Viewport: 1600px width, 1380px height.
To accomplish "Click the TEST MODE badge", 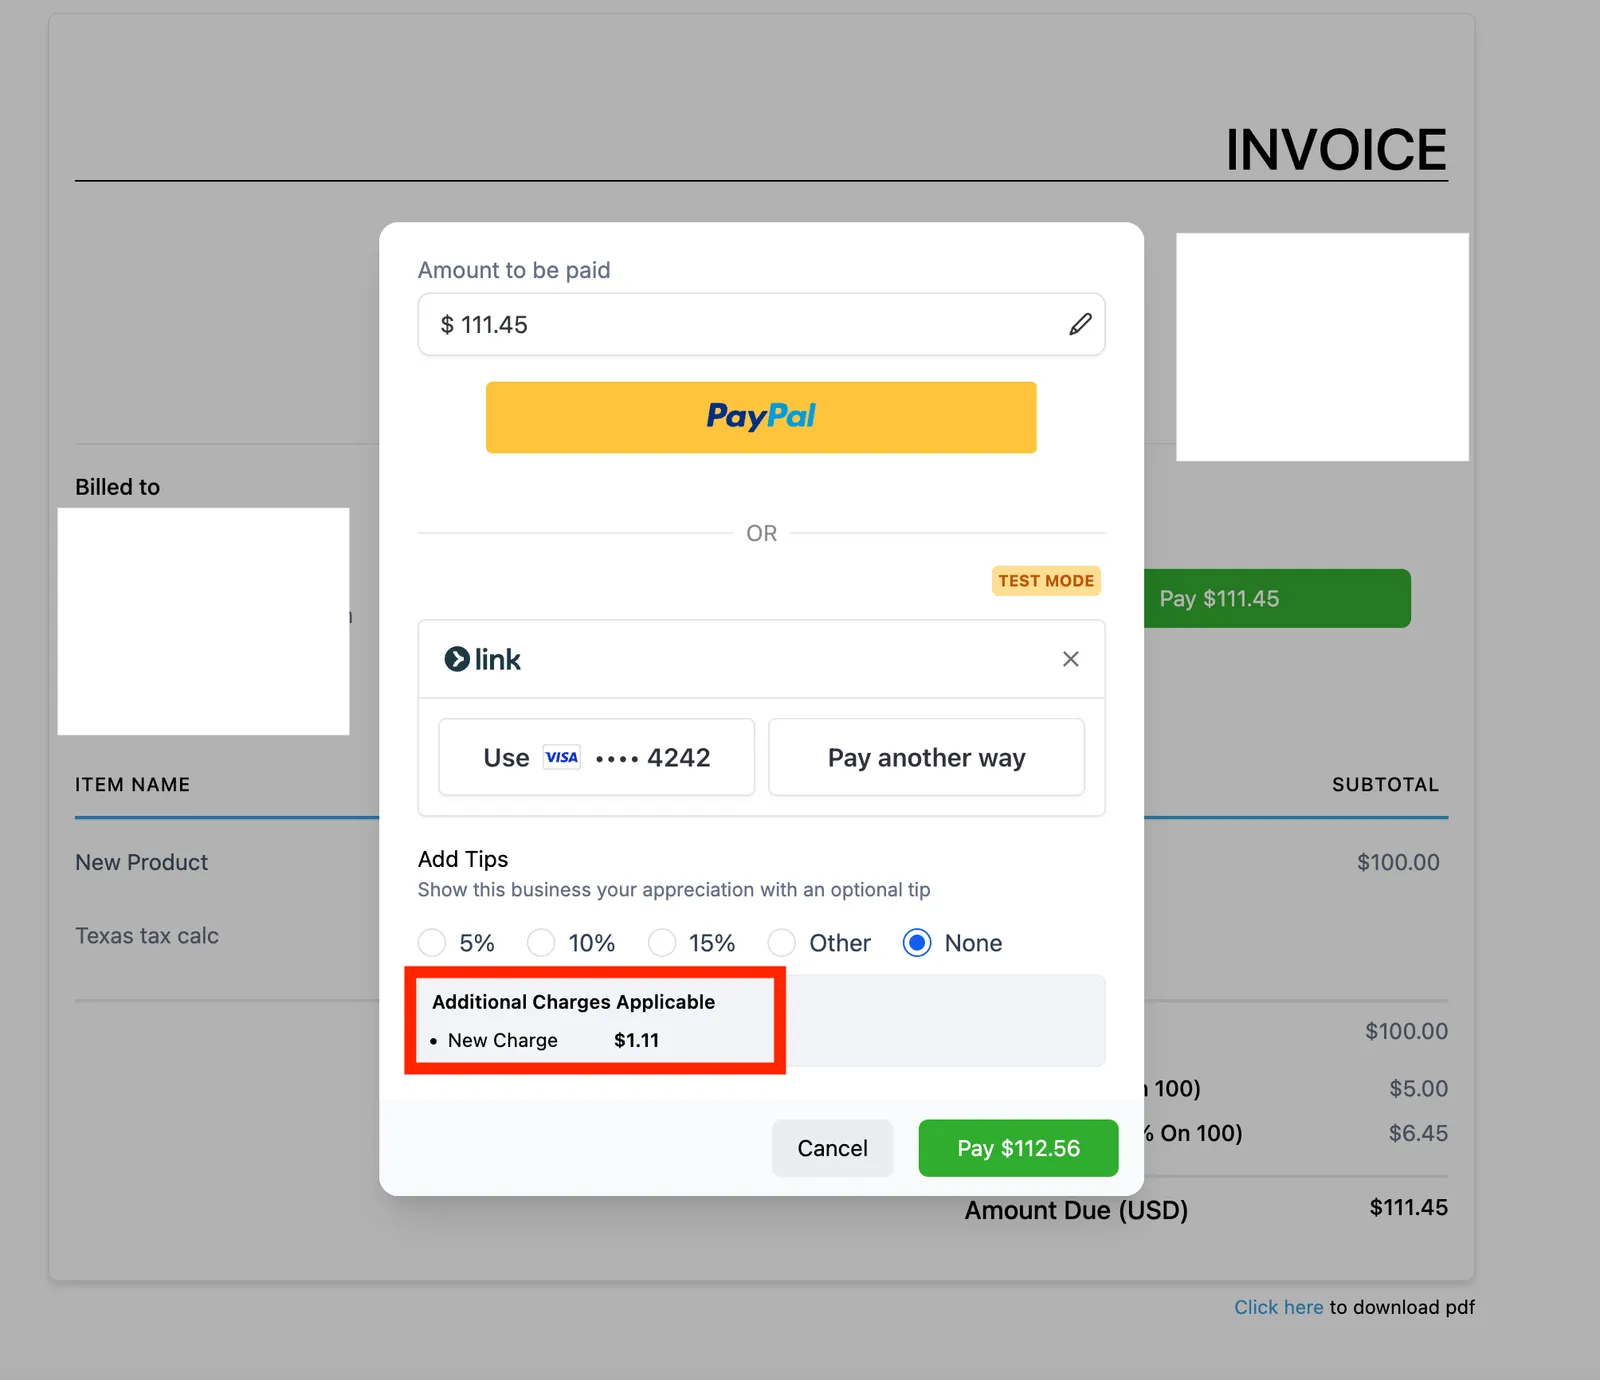I will click(1046, 581).
